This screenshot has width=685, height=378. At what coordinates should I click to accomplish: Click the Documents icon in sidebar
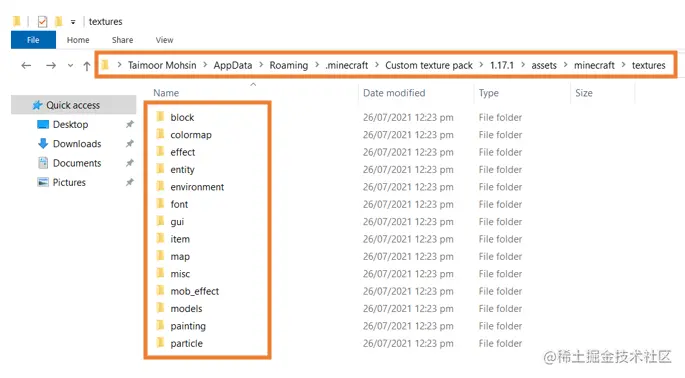point(43,163)
